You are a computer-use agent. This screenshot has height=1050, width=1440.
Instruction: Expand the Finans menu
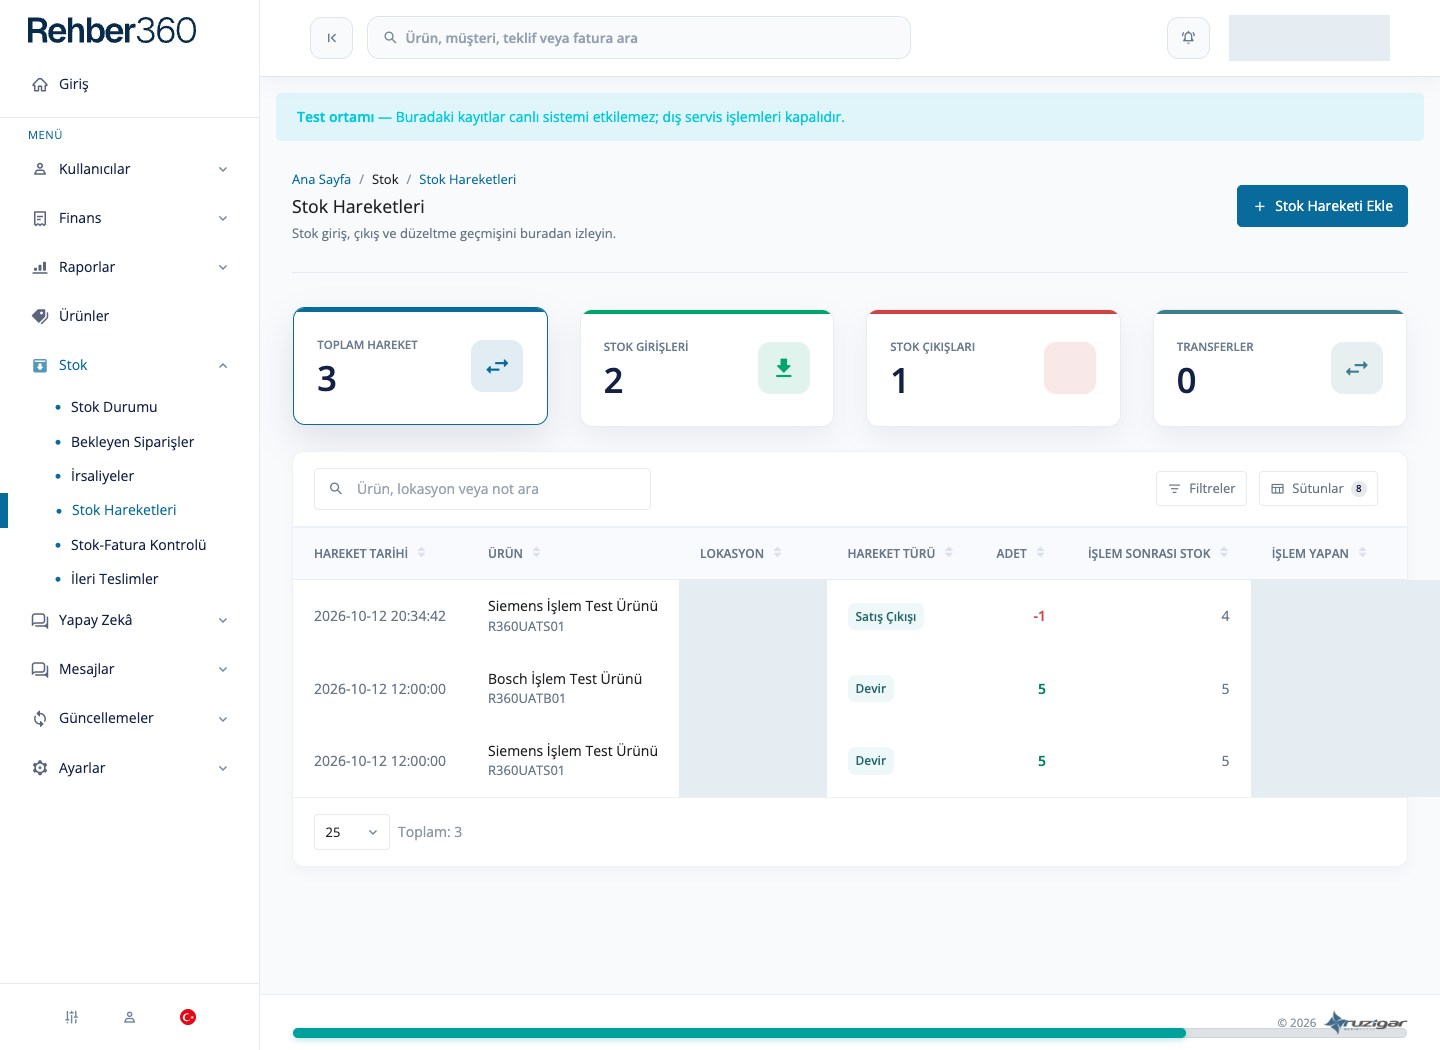[x=130, y=218]
